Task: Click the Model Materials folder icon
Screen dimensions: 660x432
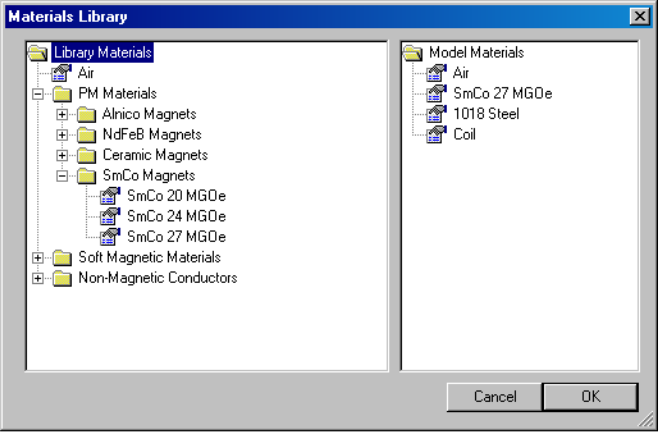Action: [x=413, y=53]
